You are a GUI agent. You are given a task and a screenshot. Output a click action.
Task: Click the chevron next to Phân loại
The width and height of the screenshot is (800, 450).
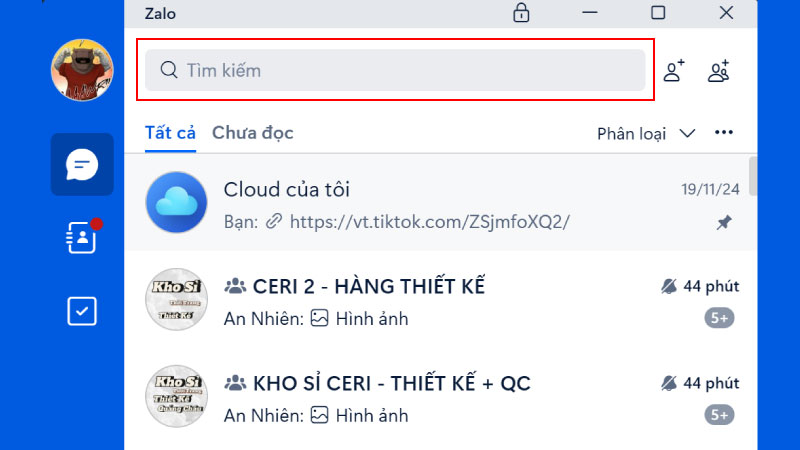pyautogui.click(x=687, y=134)
